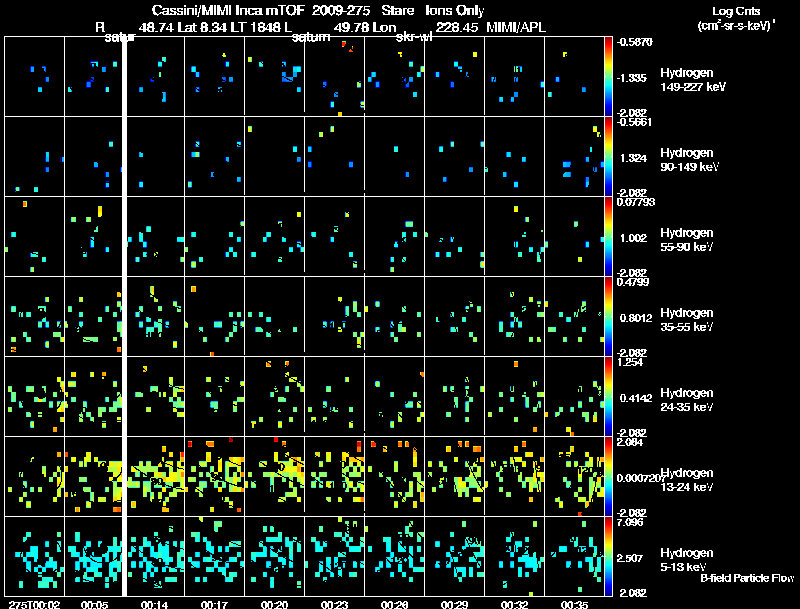The height and width of the screenshot is (609, 800).
Task: Click the '00:20' time label
Action: 274,604
